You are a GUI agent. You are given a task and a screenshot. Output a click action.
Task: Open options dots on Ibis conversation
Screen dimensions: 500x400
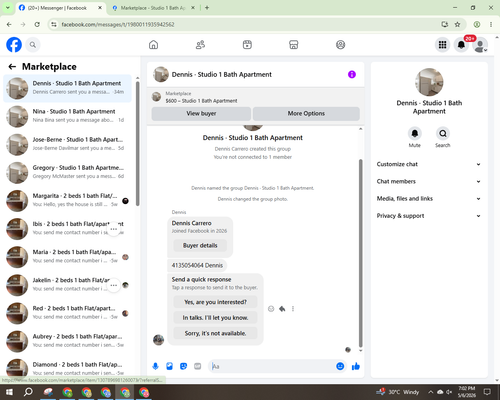[x=114, y=229]
